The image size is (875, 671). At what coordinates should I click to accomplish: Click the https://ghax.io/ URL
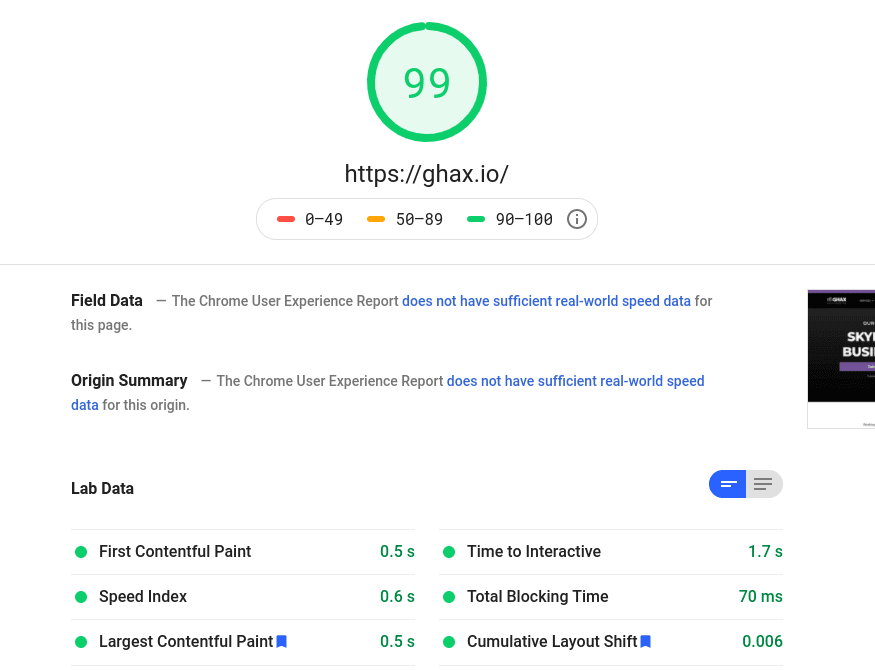427,174
